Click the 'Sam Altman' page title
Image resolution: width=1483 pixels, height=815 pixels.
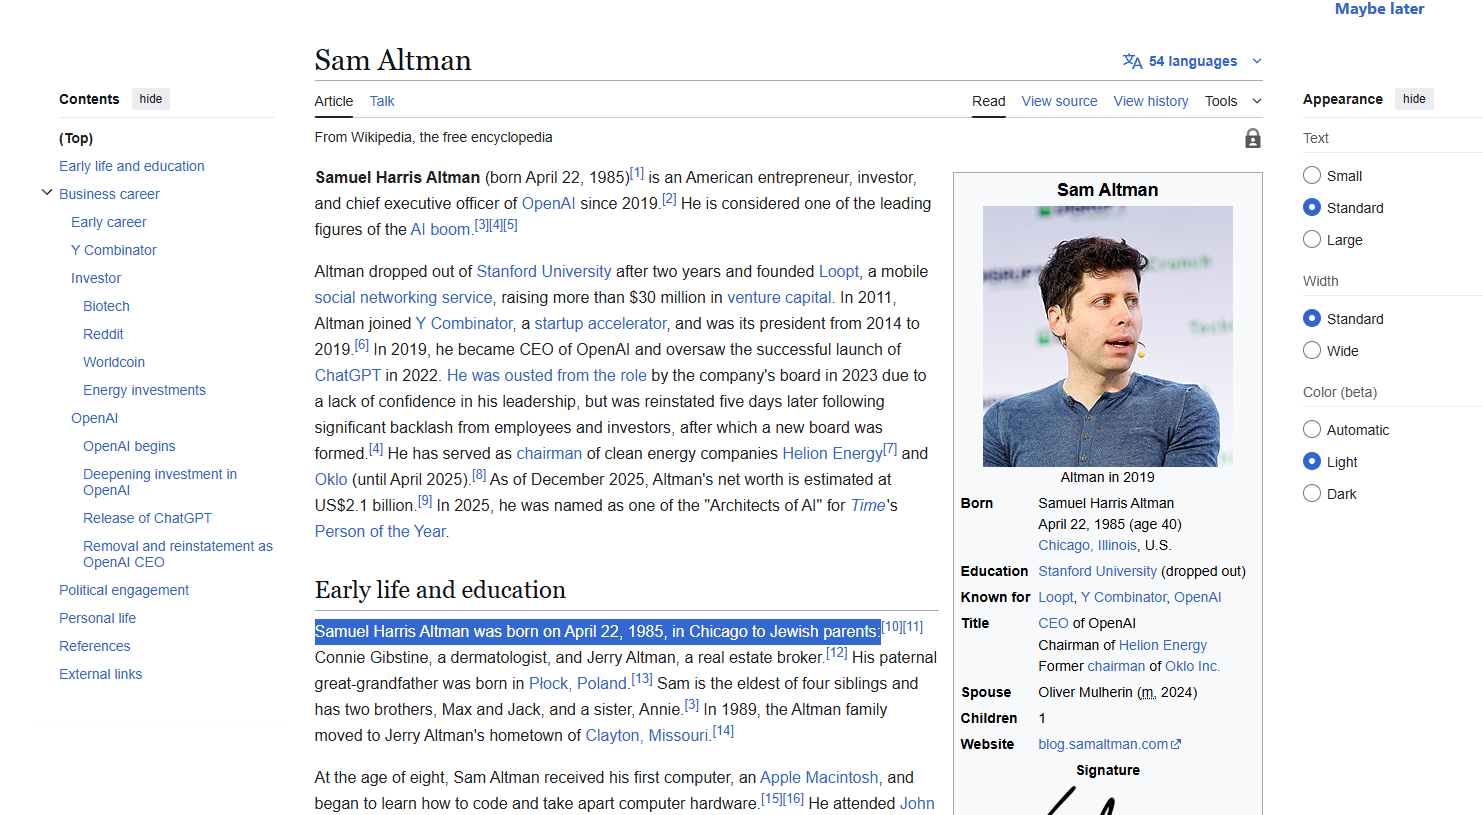click(x=393, y=60)
